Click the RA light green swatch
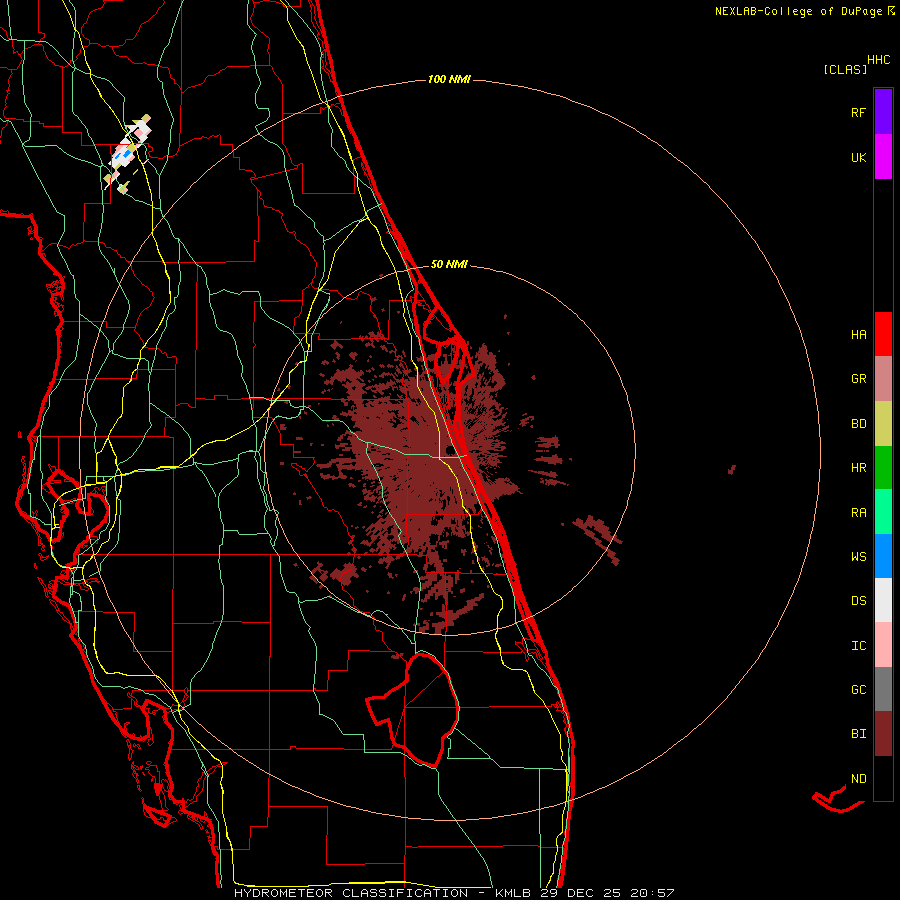 [x=883, y=512]
